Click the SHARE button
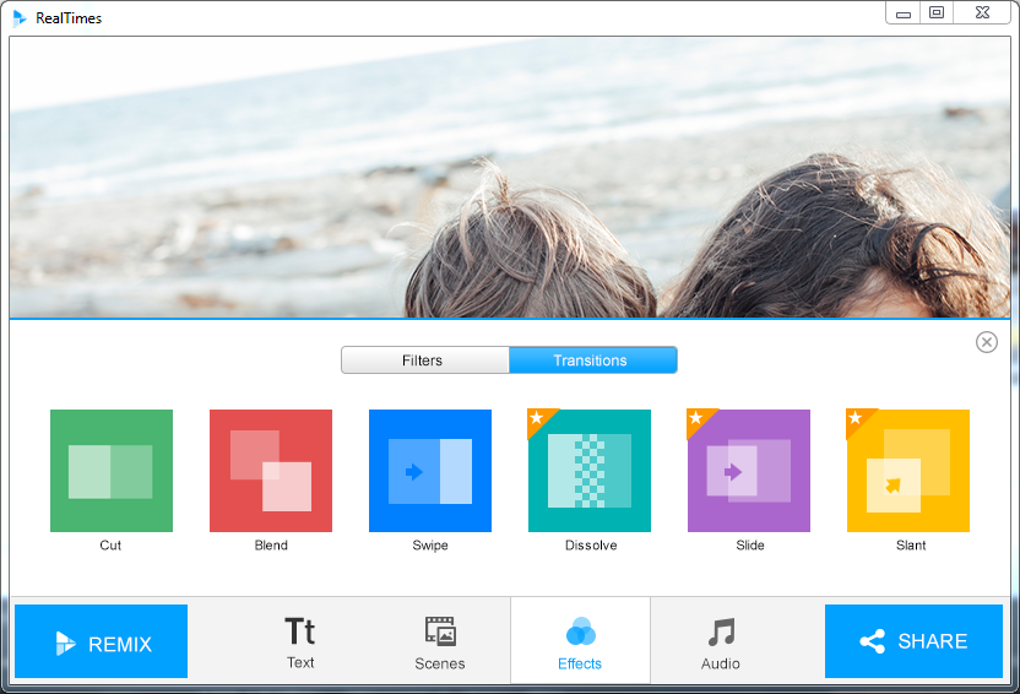 point(913,641)
